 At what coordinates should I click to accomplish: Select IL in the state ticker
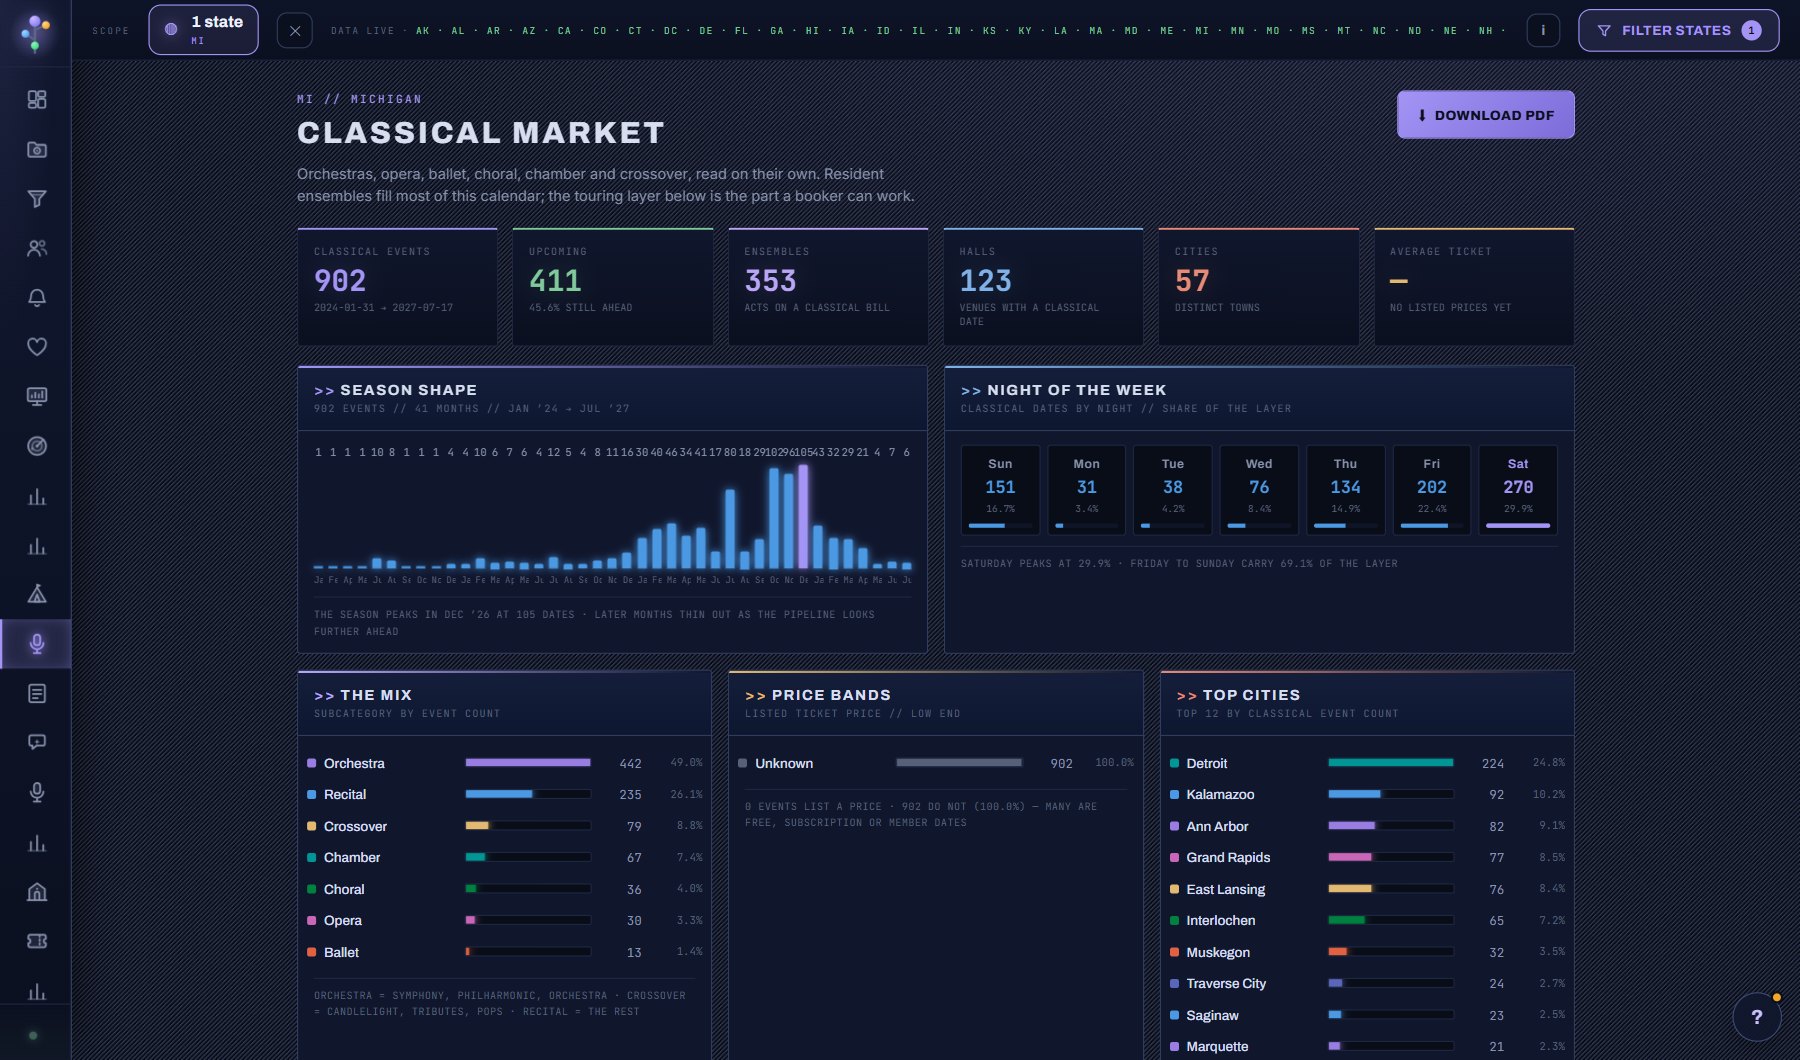pos(919,31)
